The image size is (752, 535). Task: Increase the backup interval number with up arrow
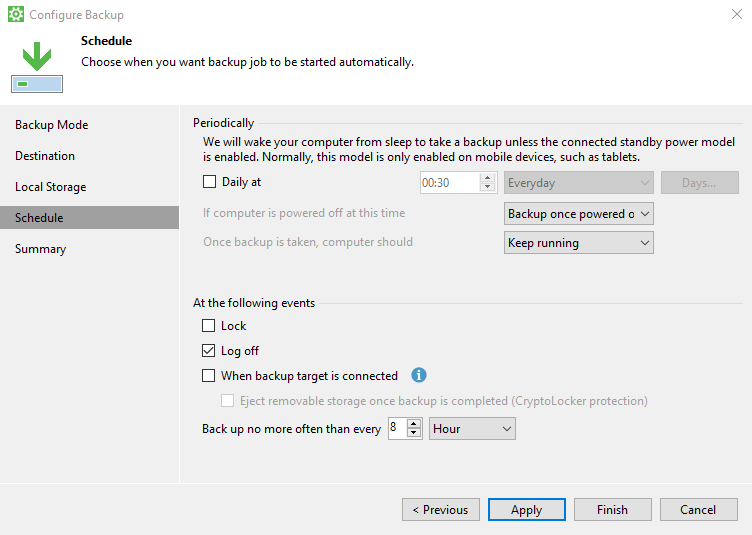(414, 424)
